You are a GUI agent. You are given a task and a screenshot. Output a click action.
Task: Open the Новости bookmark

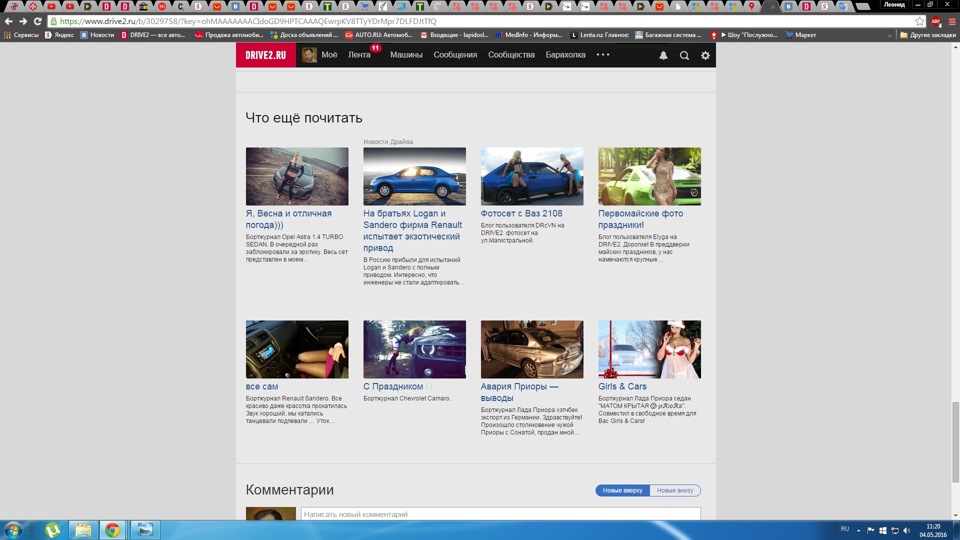97,35
